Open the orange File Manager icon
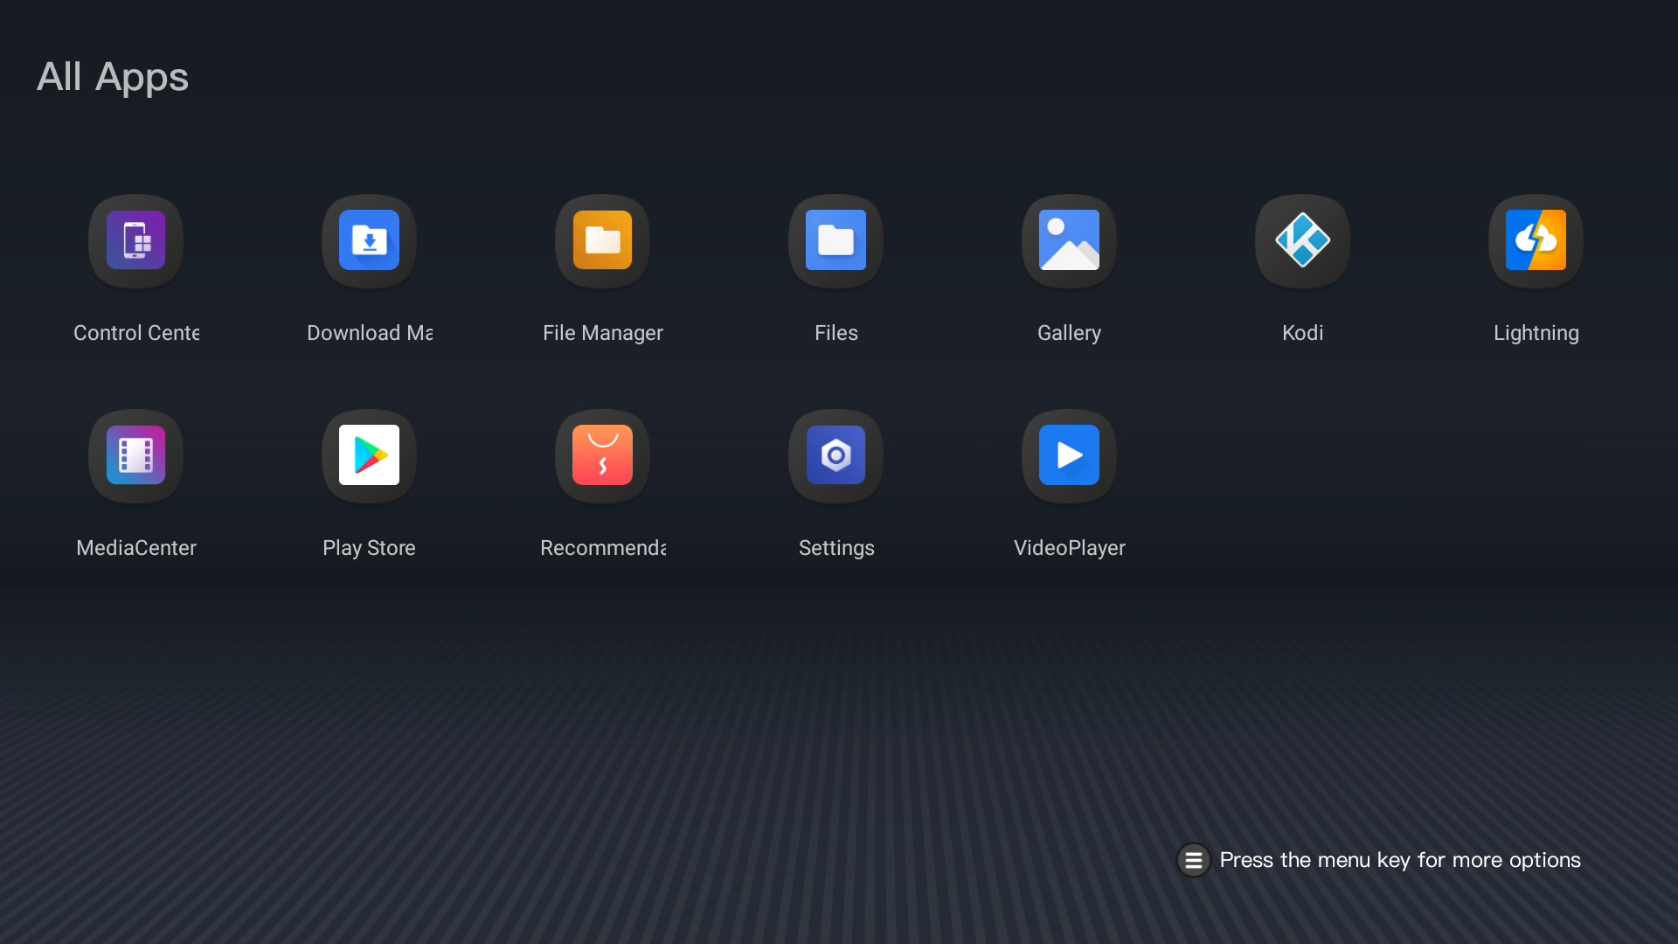The width and height of the screenshot is (1678, 944). coord(602,241)
